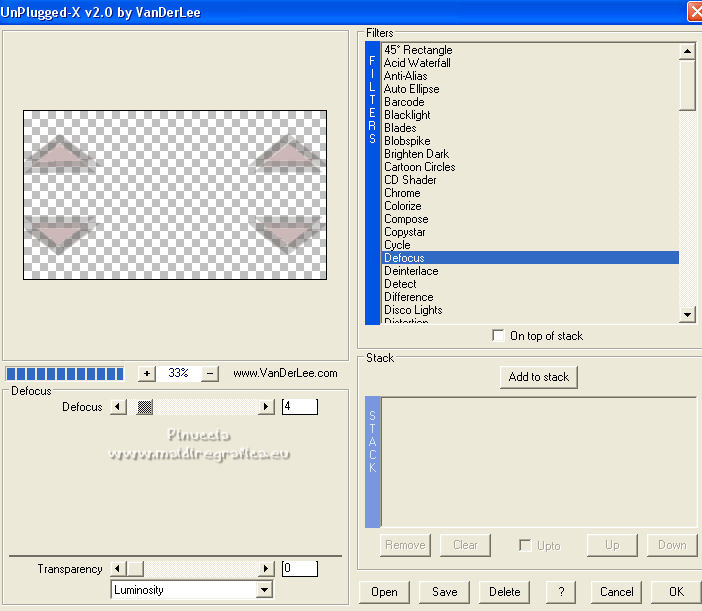
Task: Select the CD Shader filter
Action: pos(531,179)
